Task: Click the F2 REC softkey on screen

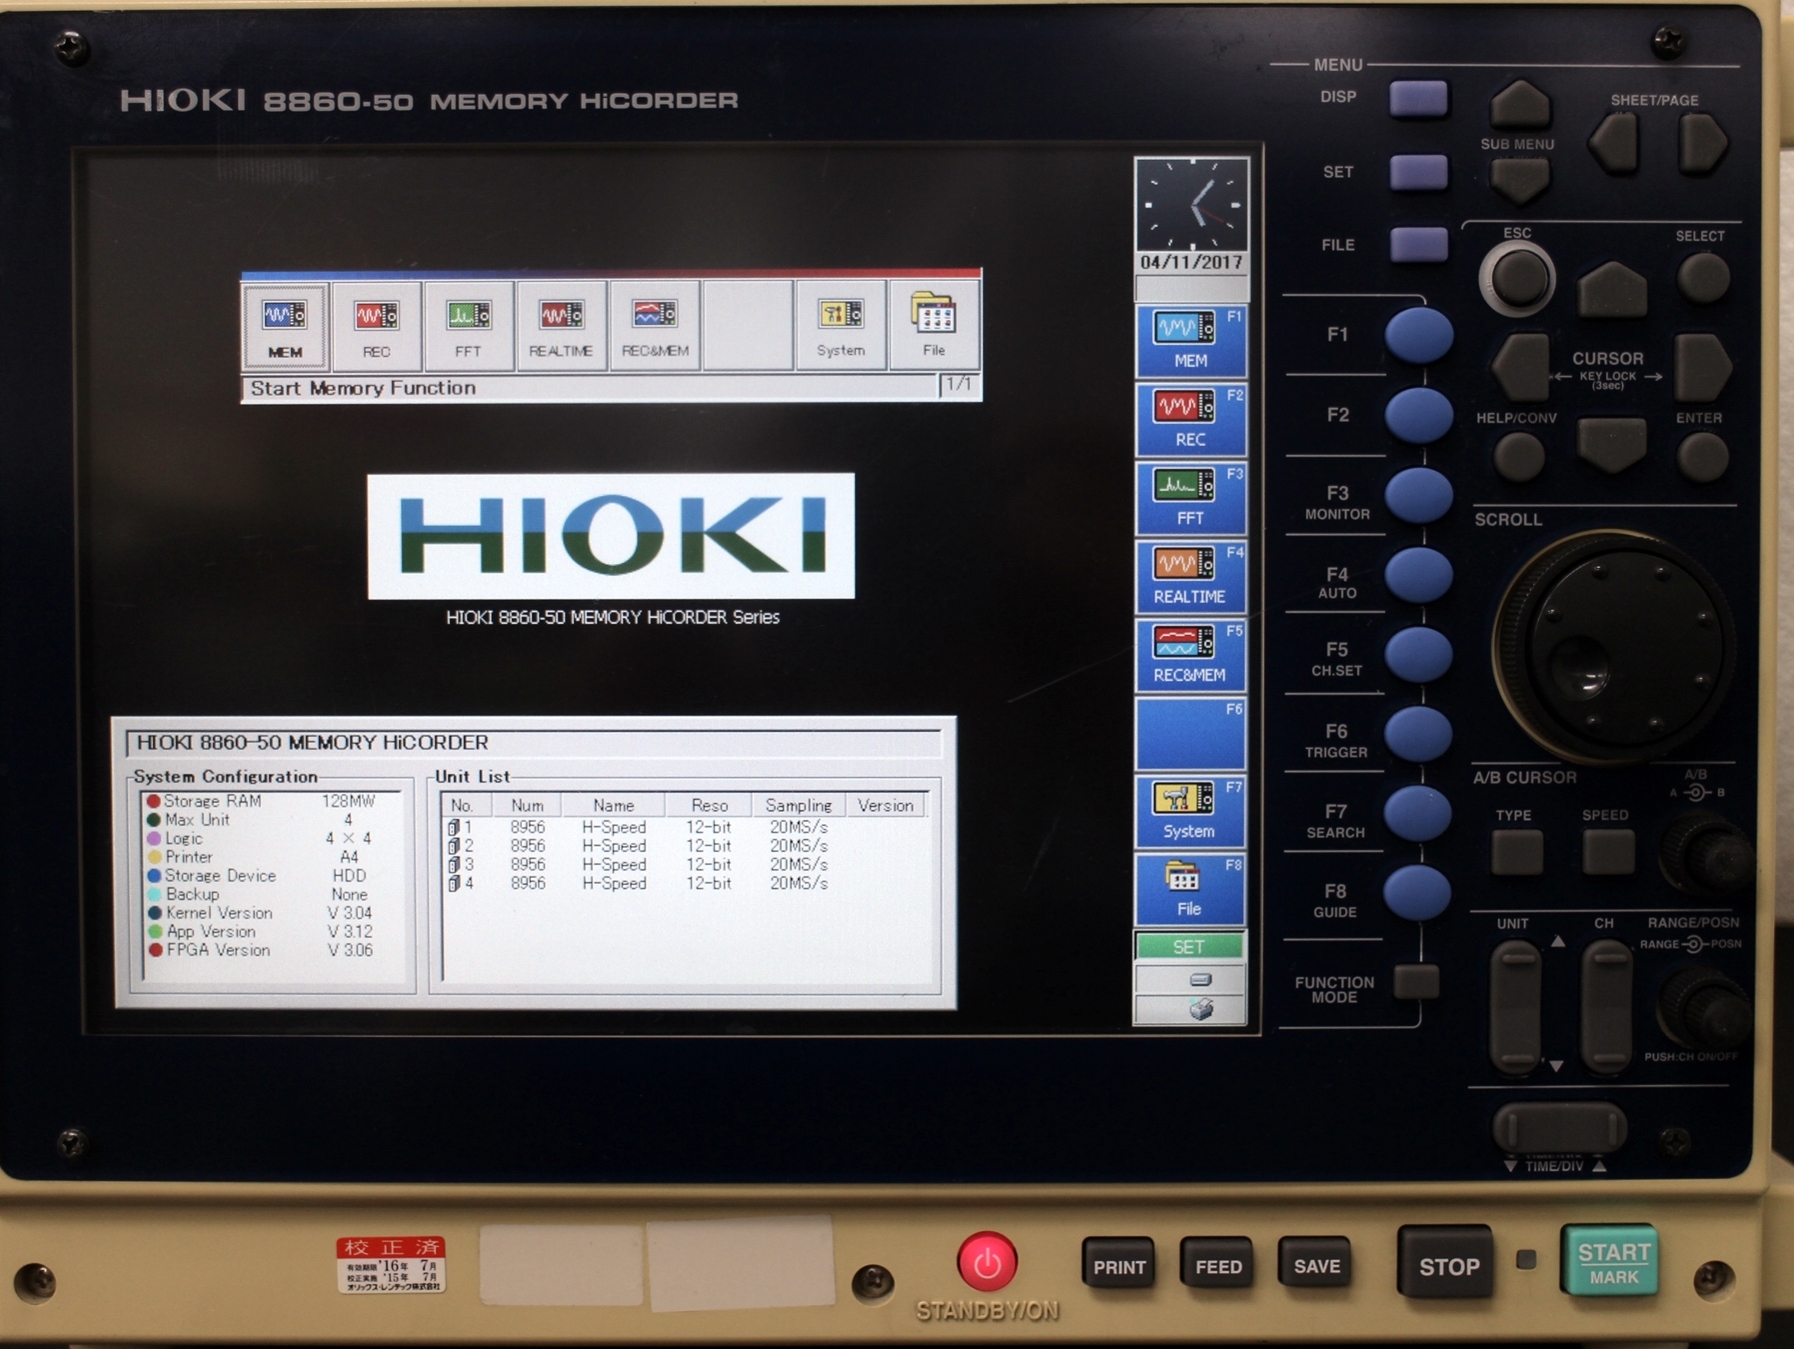Action: click(x=1190, y=419)
